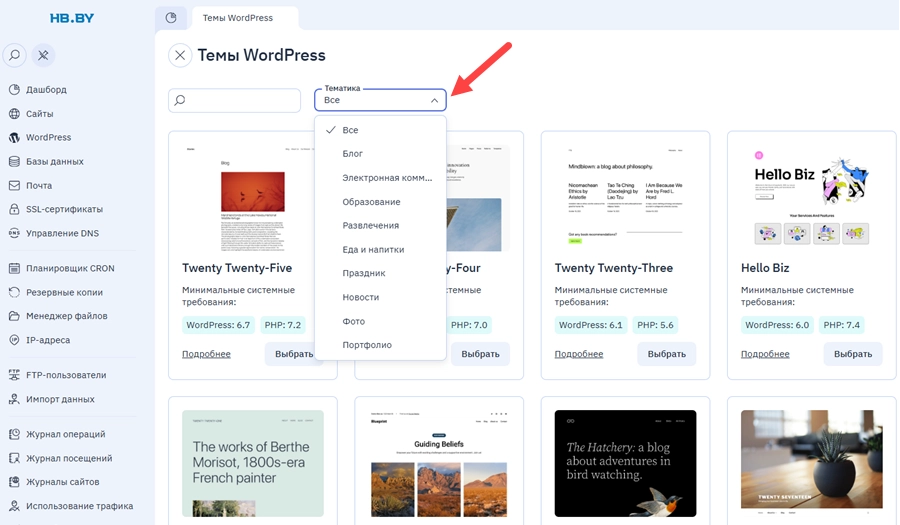
Task: Click the WordPress: 6.7 requirement badge
Action: [218, 325]
